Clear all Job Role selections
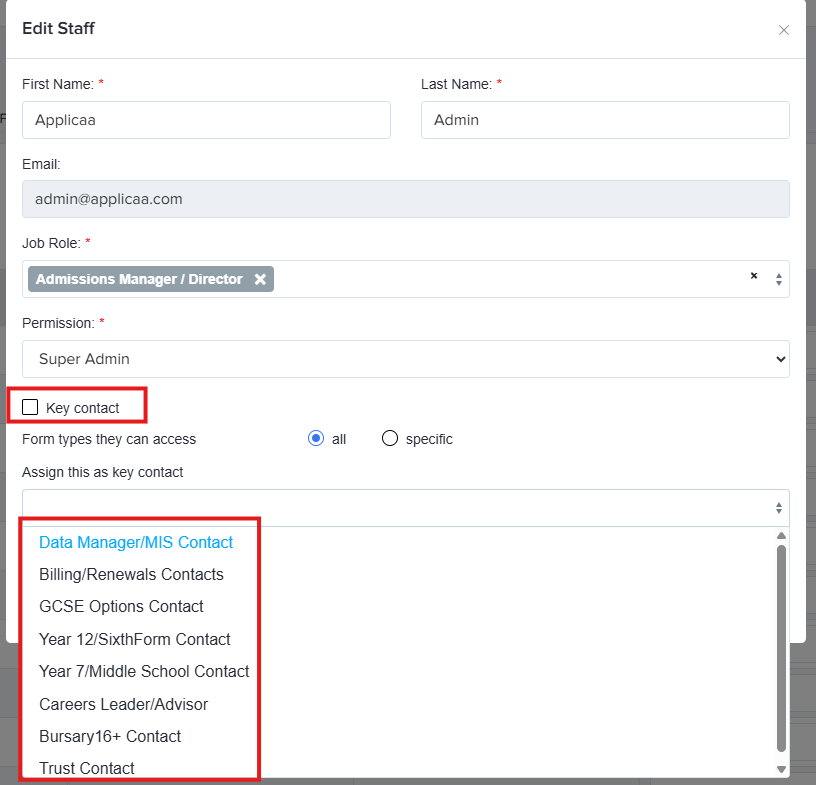 click(x=754, y=276)
